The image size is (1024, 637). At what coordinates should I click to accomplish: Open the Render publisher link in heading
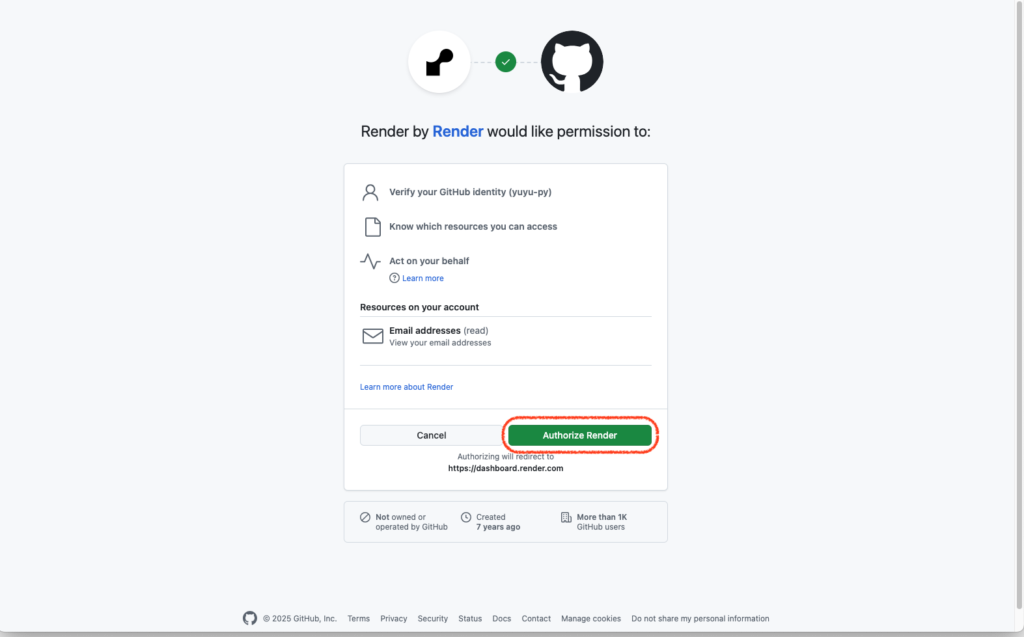point(458,131)
